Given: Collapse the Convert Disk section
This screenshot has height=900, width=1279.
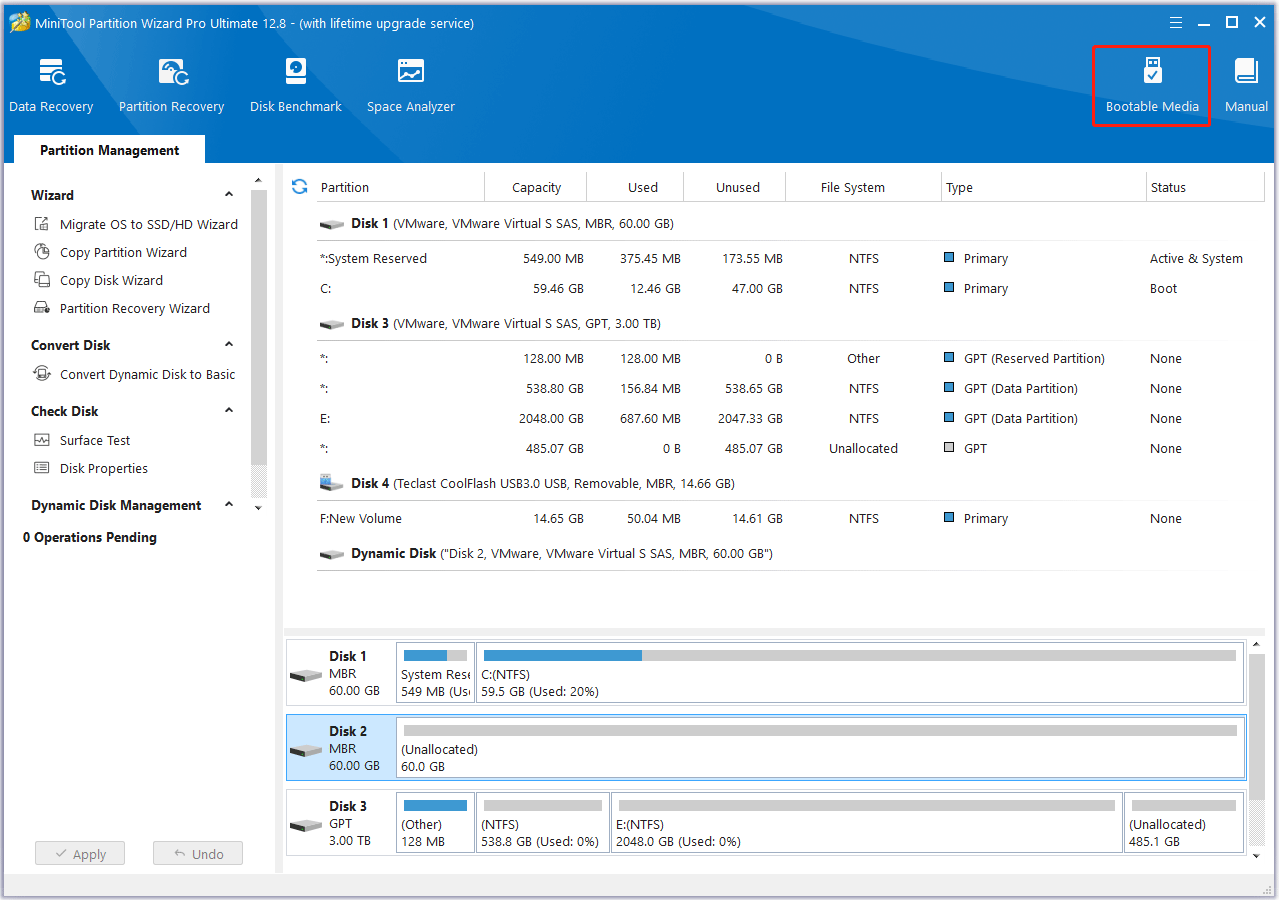Looking at the screenshot, I should [229, 345].
